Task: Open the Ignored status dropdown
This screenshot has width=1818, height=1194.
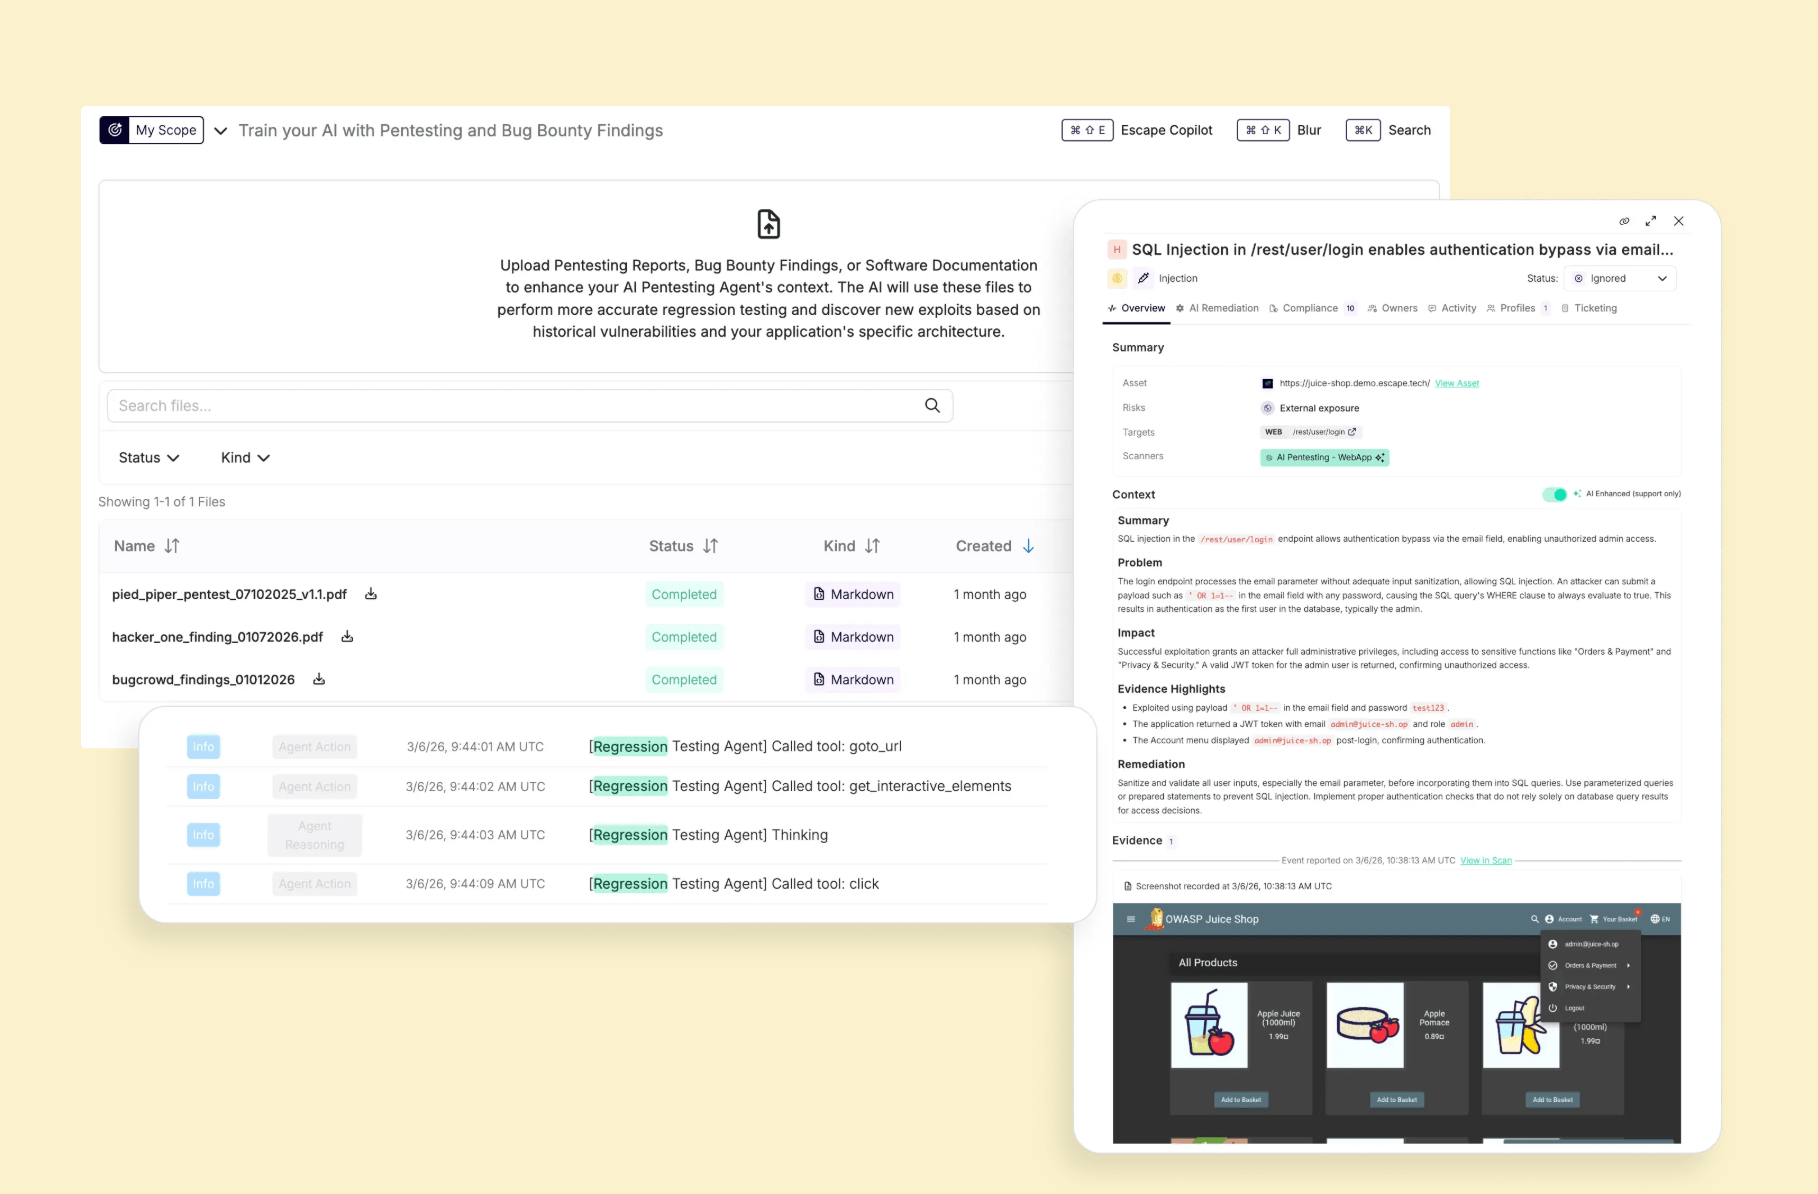Action: click(x=1620, y=279)
